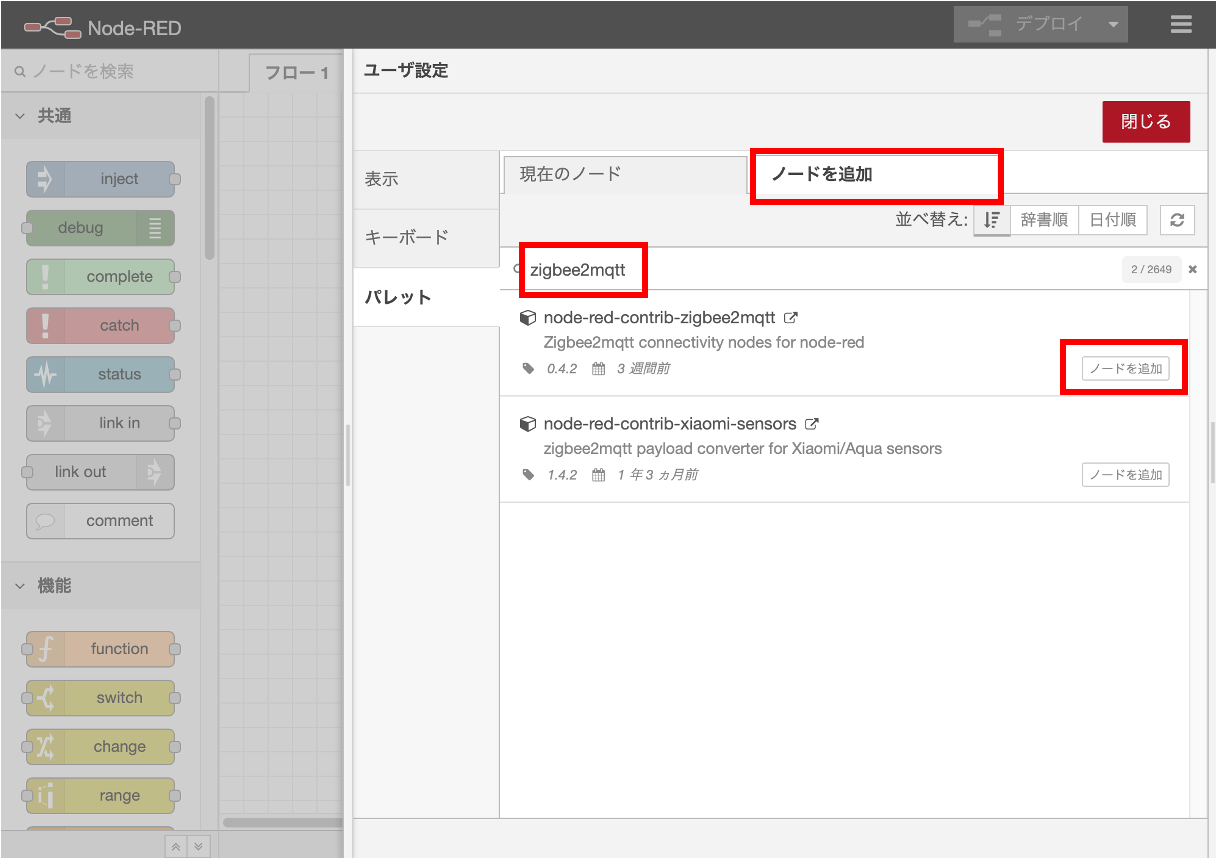Image resolution: width=1216 pixels, height=858 pixels.
Task: Select the comment node in palette
Action: point(100,521)
